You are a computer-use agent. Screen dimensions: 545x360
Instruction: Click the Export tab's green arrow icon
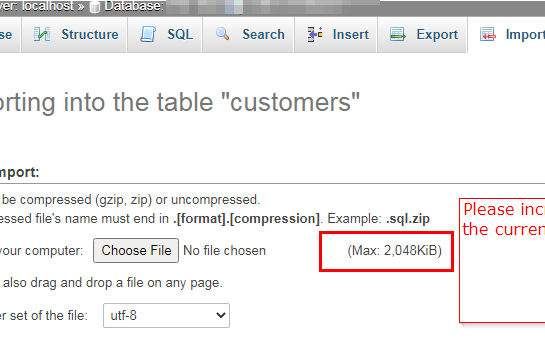click(397, 34)
